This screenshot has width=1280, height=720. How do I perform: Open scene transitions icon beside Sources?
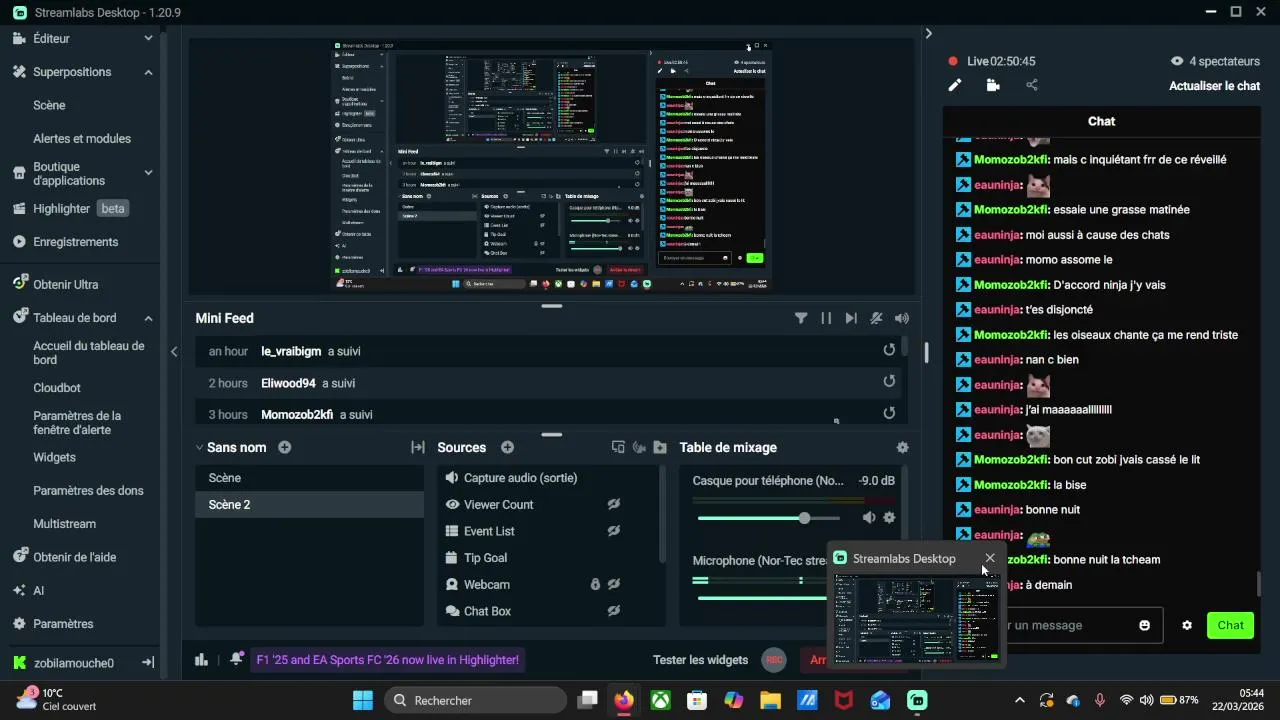[x=418, y=448]
